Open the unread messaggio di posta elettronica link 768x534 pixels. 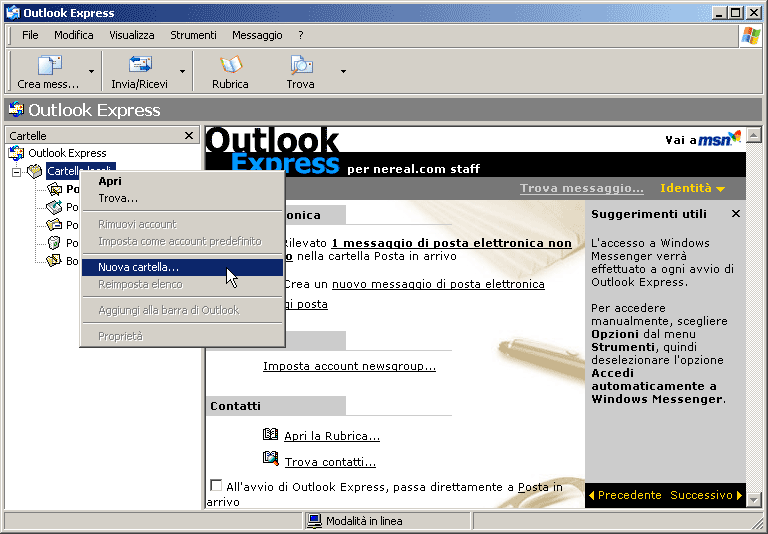coord(451,243)
